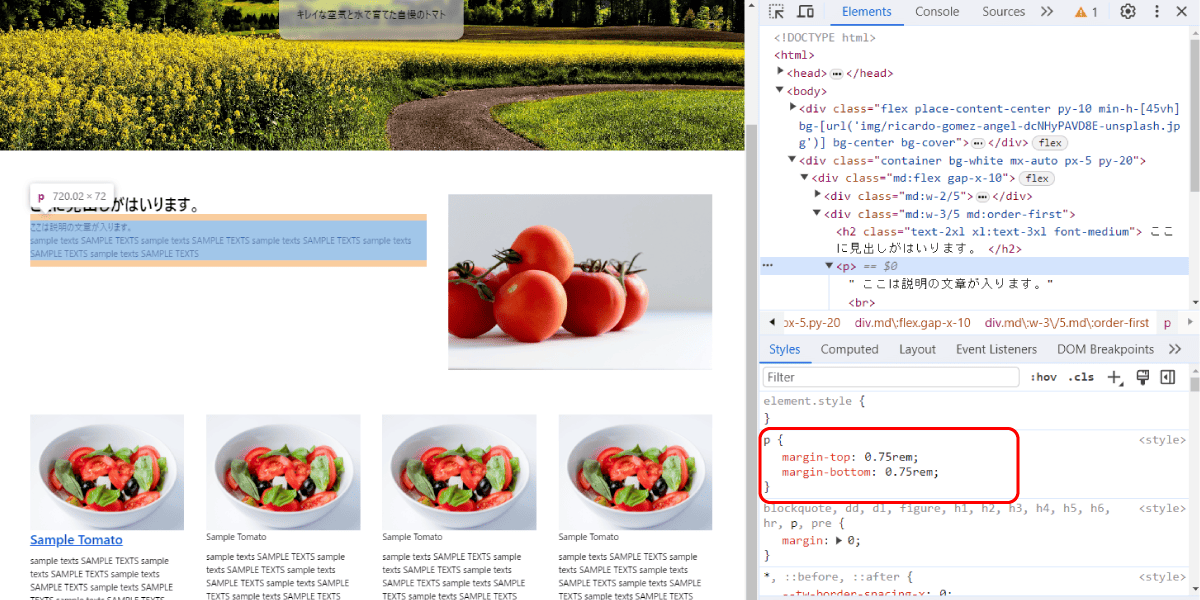Focus the Styles Filter input field

[x=892, y=377]
